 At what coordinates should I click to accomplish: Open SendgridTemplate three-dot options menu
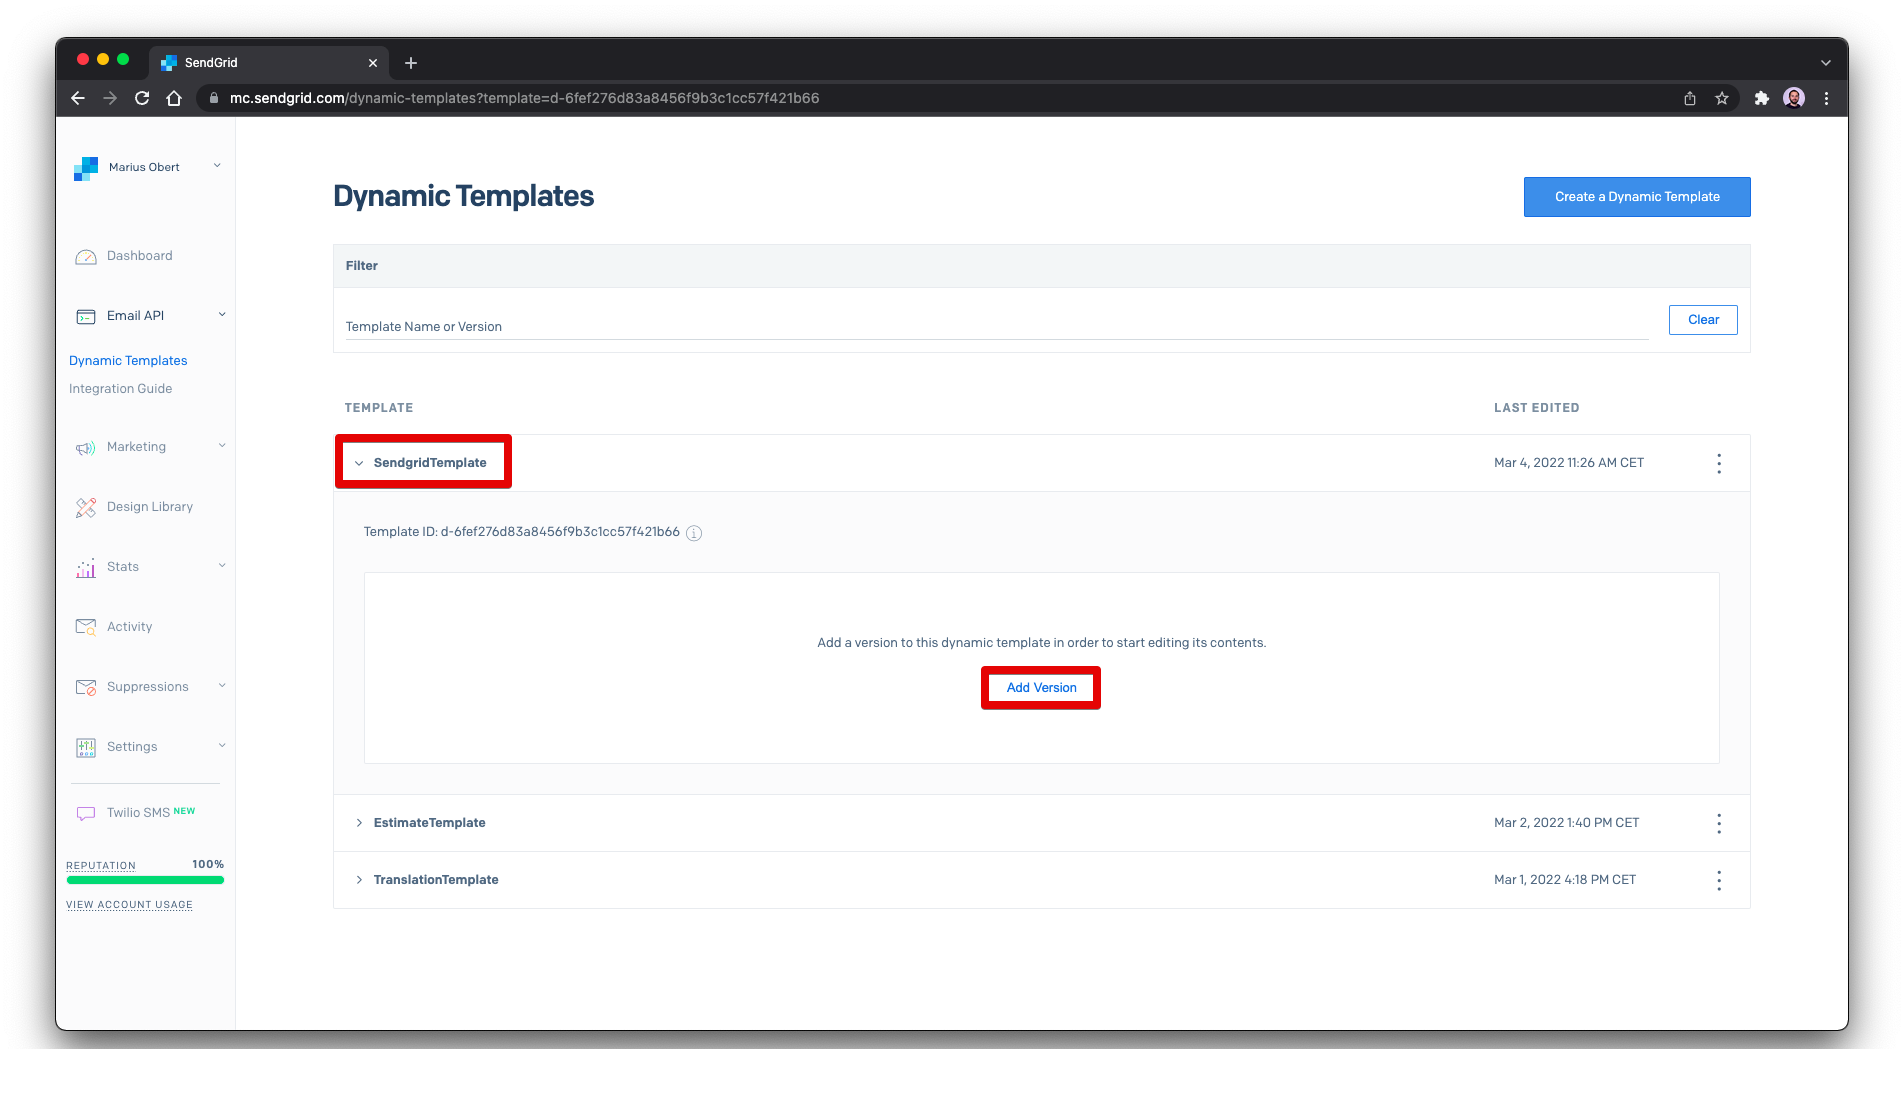[1719, 463]
